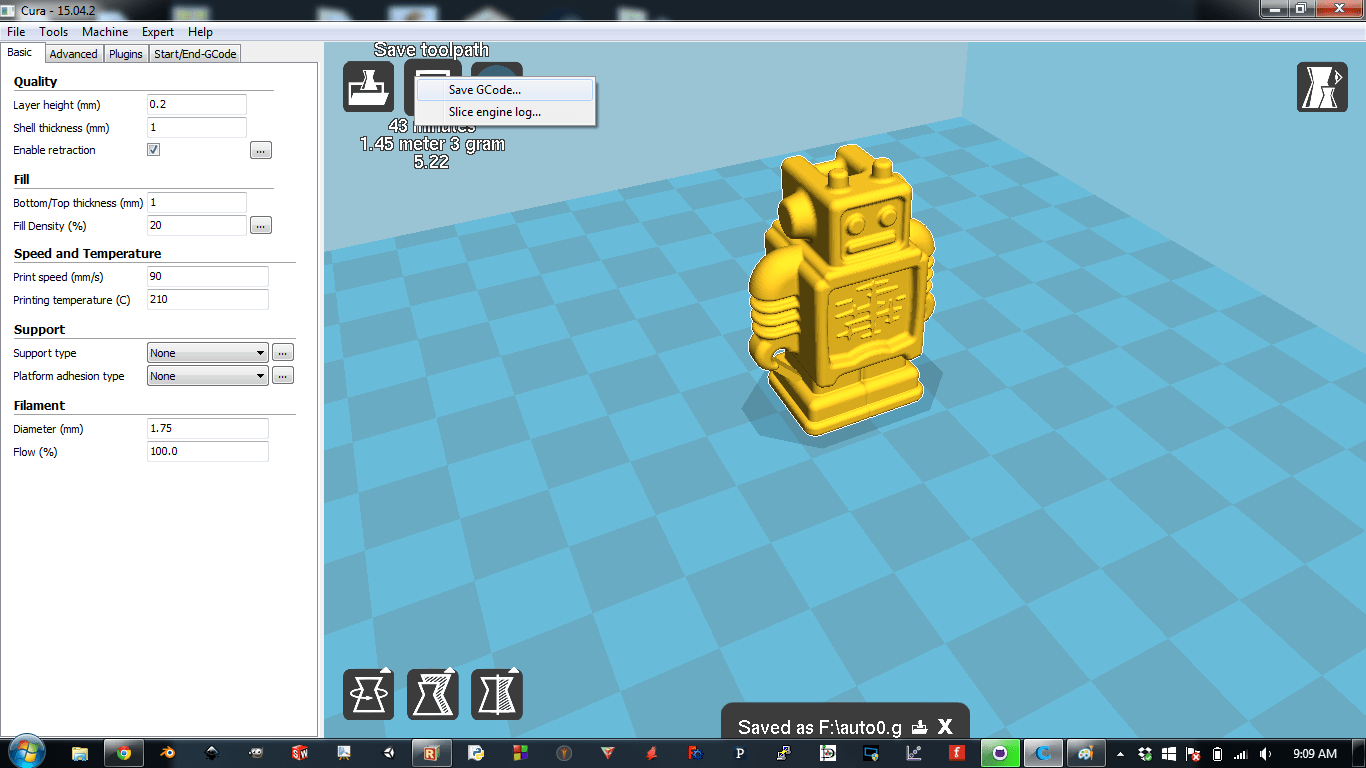1366x768 pixels.
Task: Open the Tools menu
Action: click(54, 32)
